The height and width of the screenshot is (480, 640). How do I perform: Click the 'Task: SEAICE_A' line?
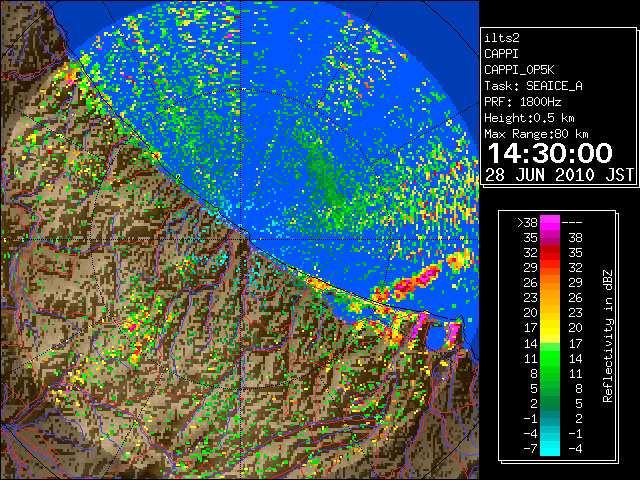[x=533, y=86]
